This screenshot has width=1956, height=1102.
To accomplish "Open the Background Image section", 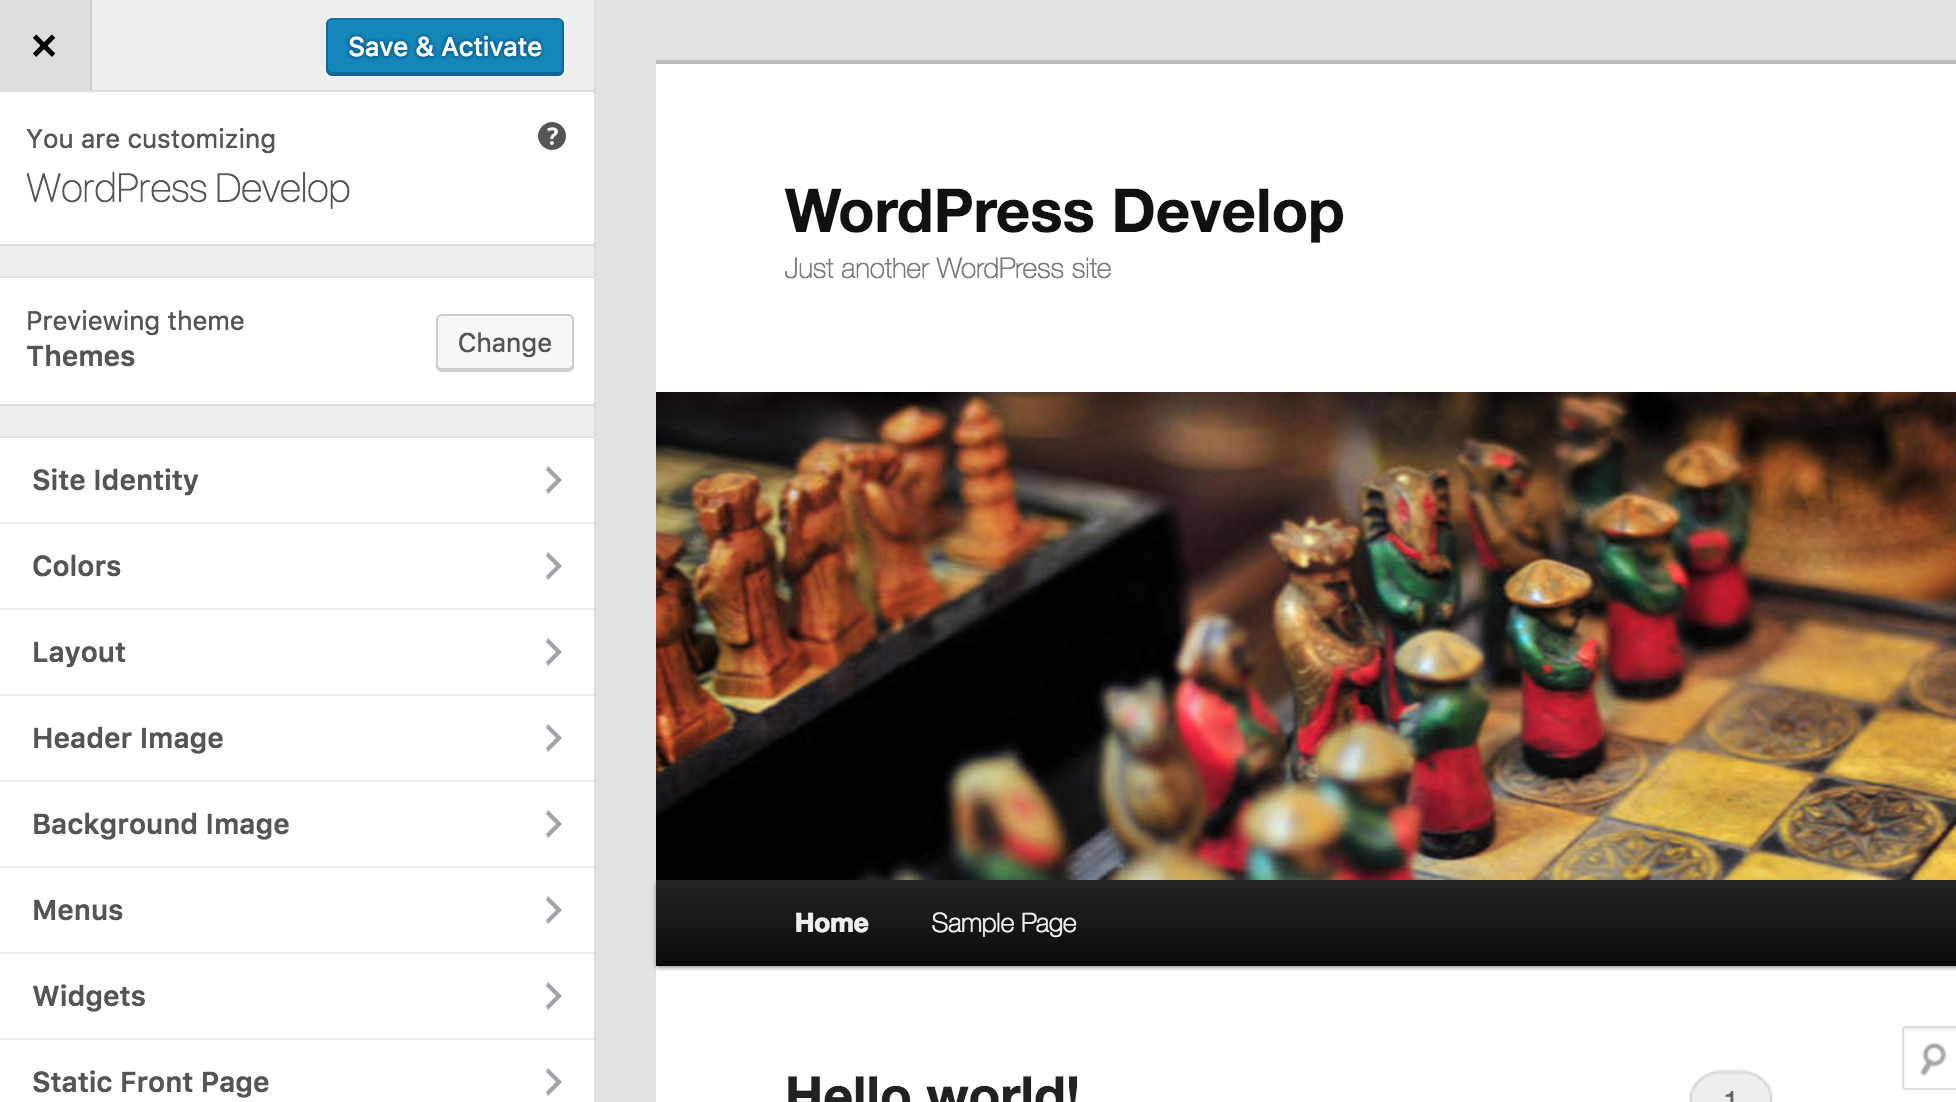I will click(x=297, y=824).
